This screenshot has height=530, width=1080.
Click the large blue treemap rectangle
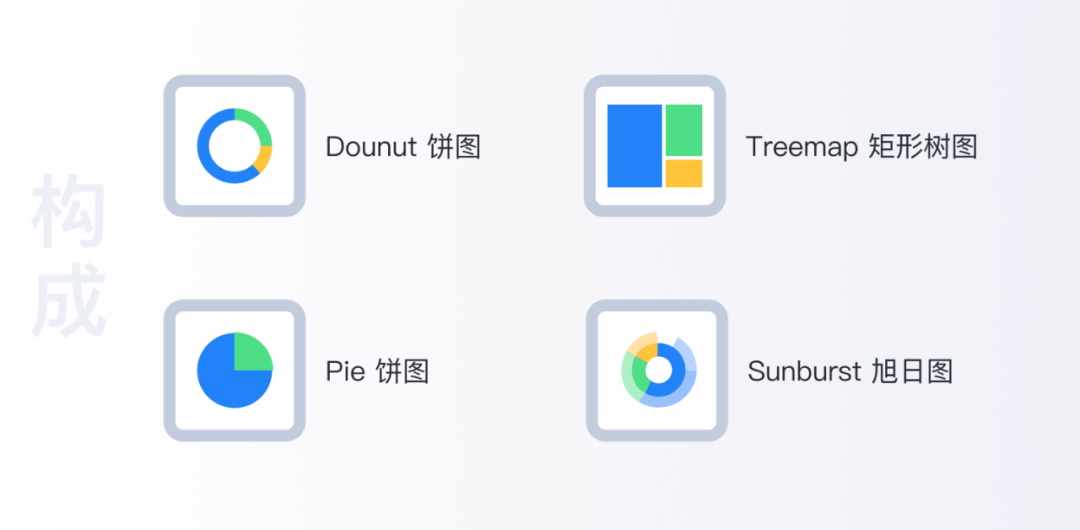pos(634,146)
